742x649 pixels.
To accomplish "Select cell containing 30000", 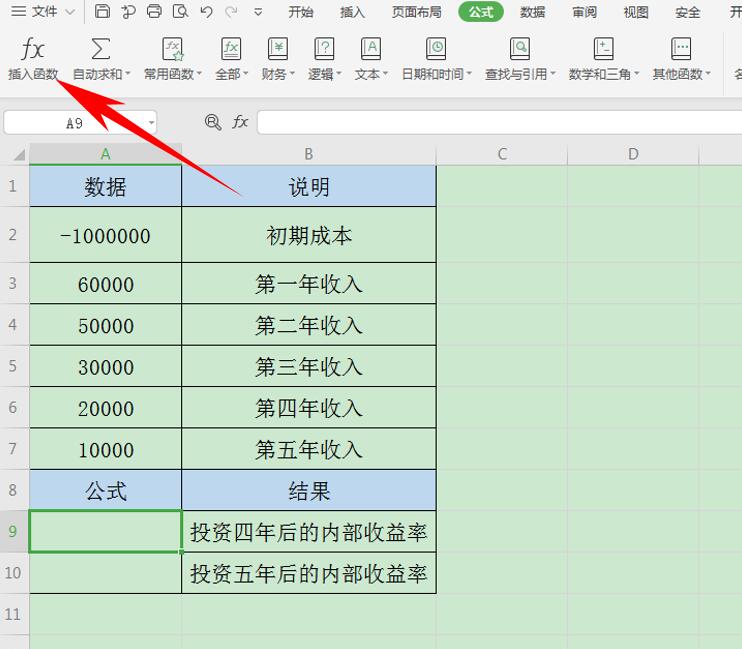I will tap(105, 366).
